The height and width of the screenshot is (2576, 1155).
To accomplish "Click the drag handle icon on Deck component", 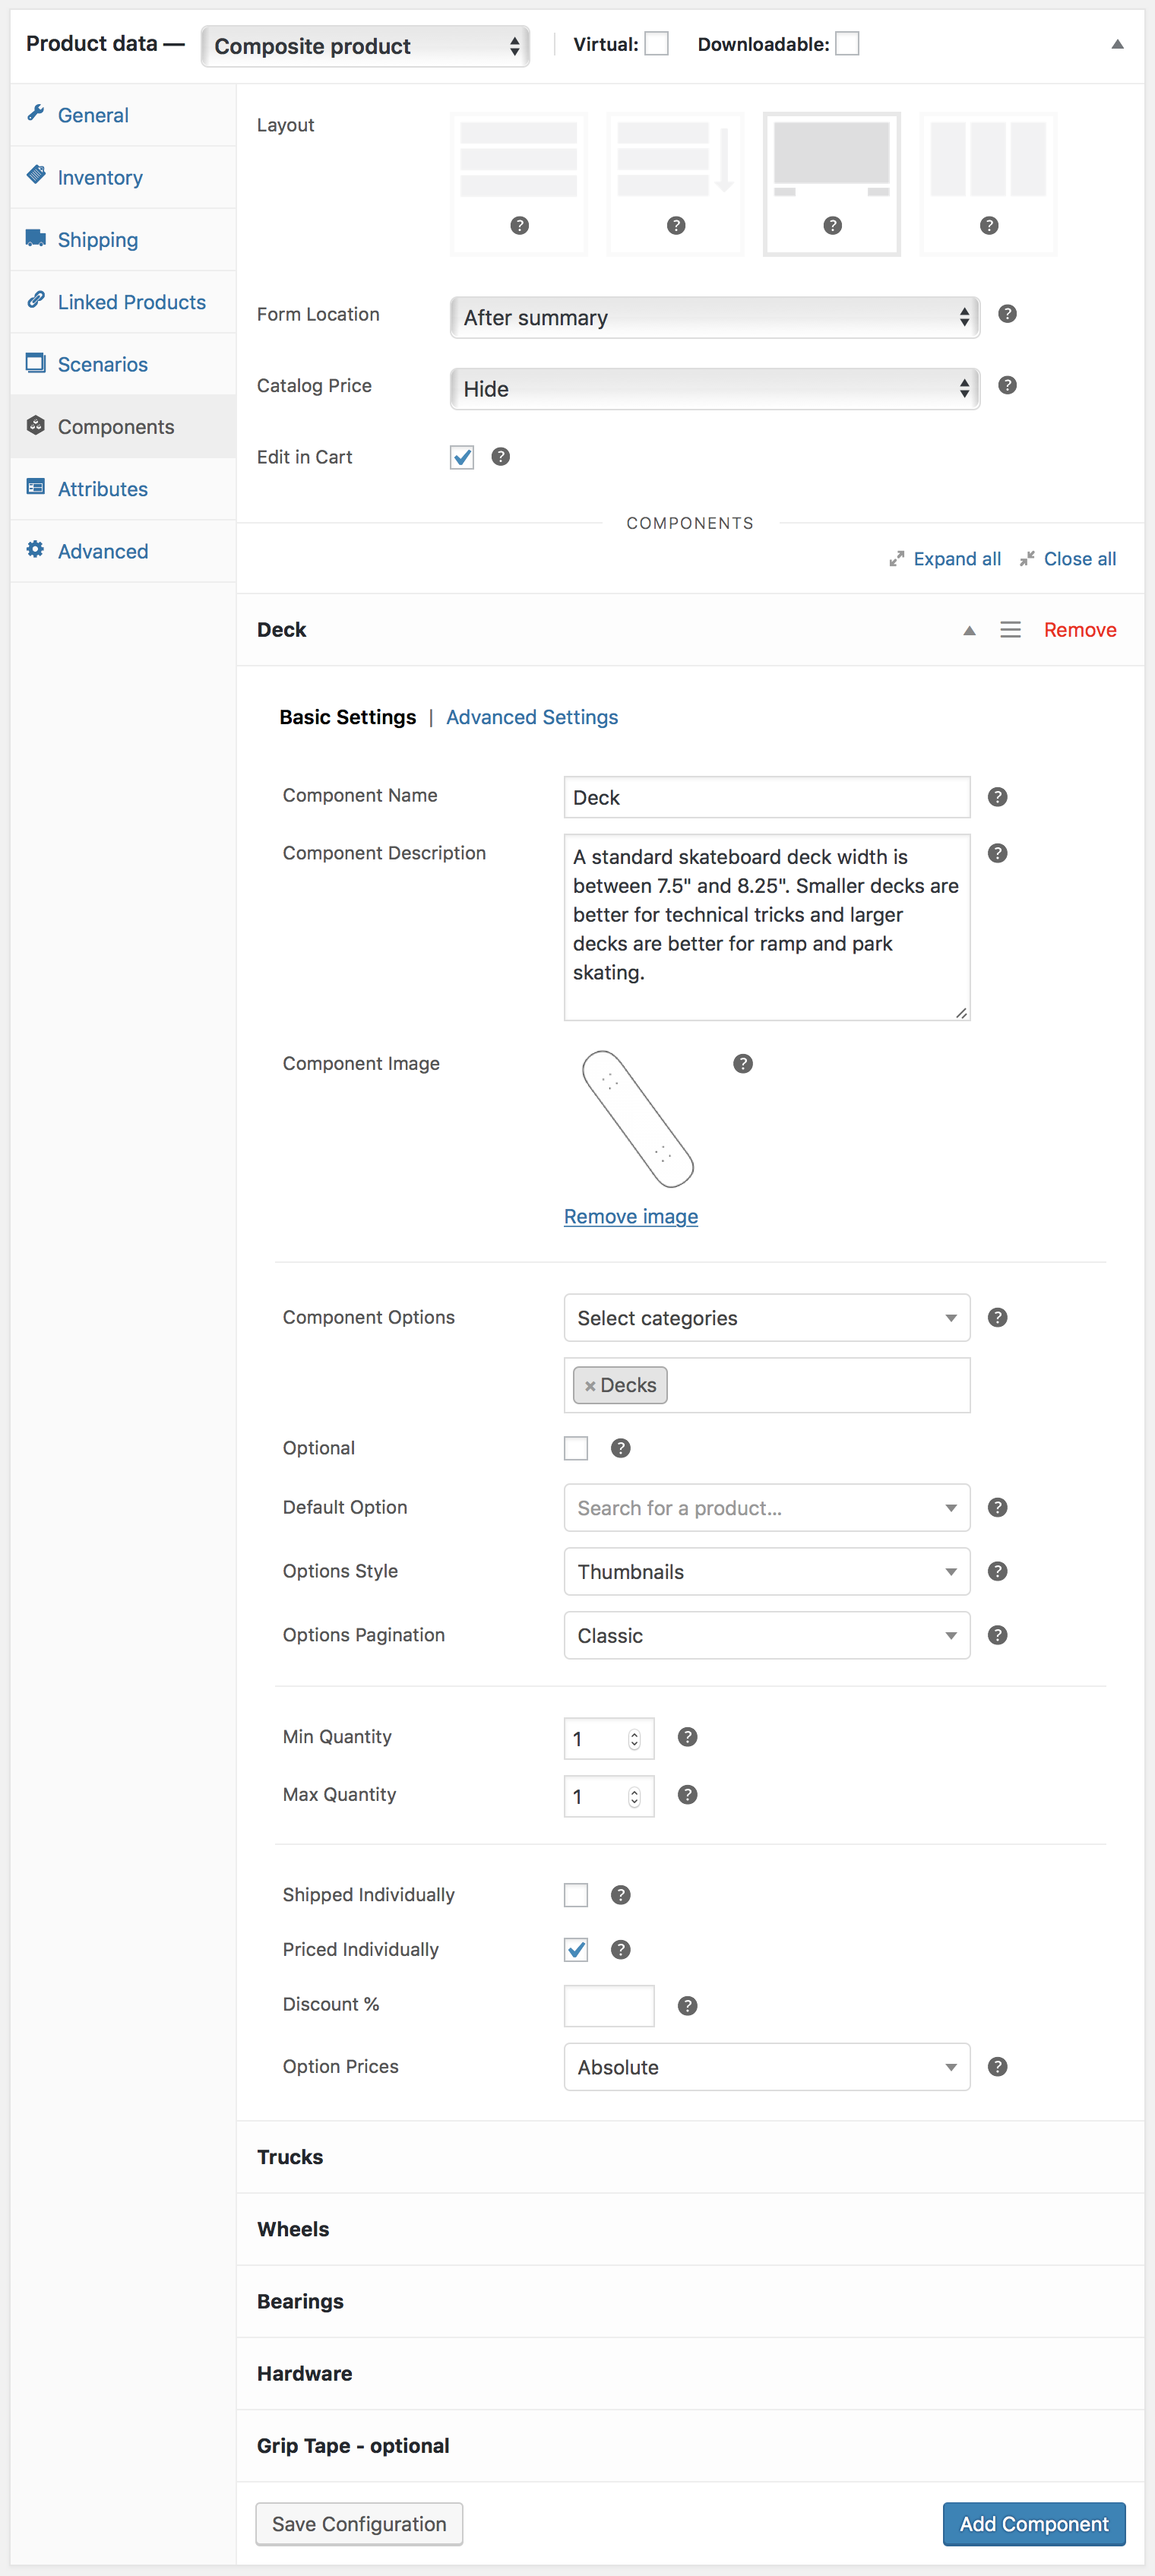I will point(1010,630).
